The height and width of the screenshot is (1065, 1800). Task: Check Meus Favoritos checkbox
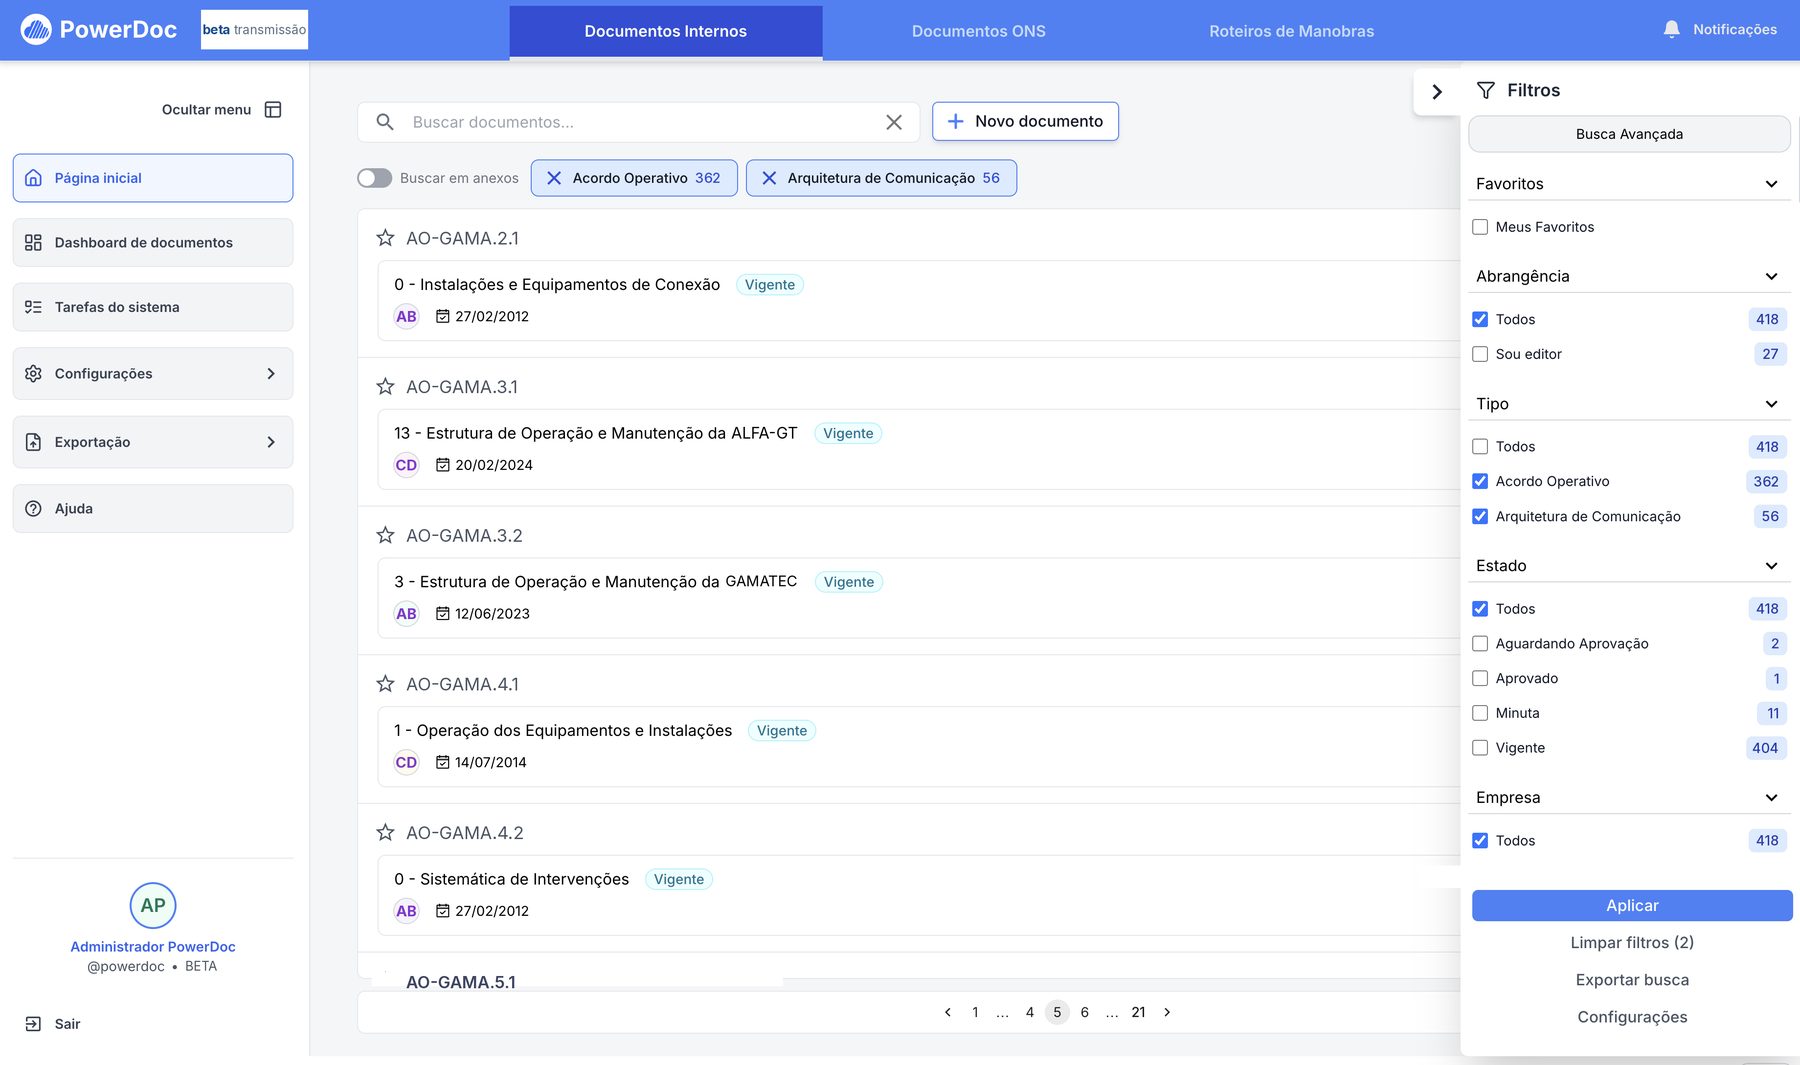(1480, 227)
